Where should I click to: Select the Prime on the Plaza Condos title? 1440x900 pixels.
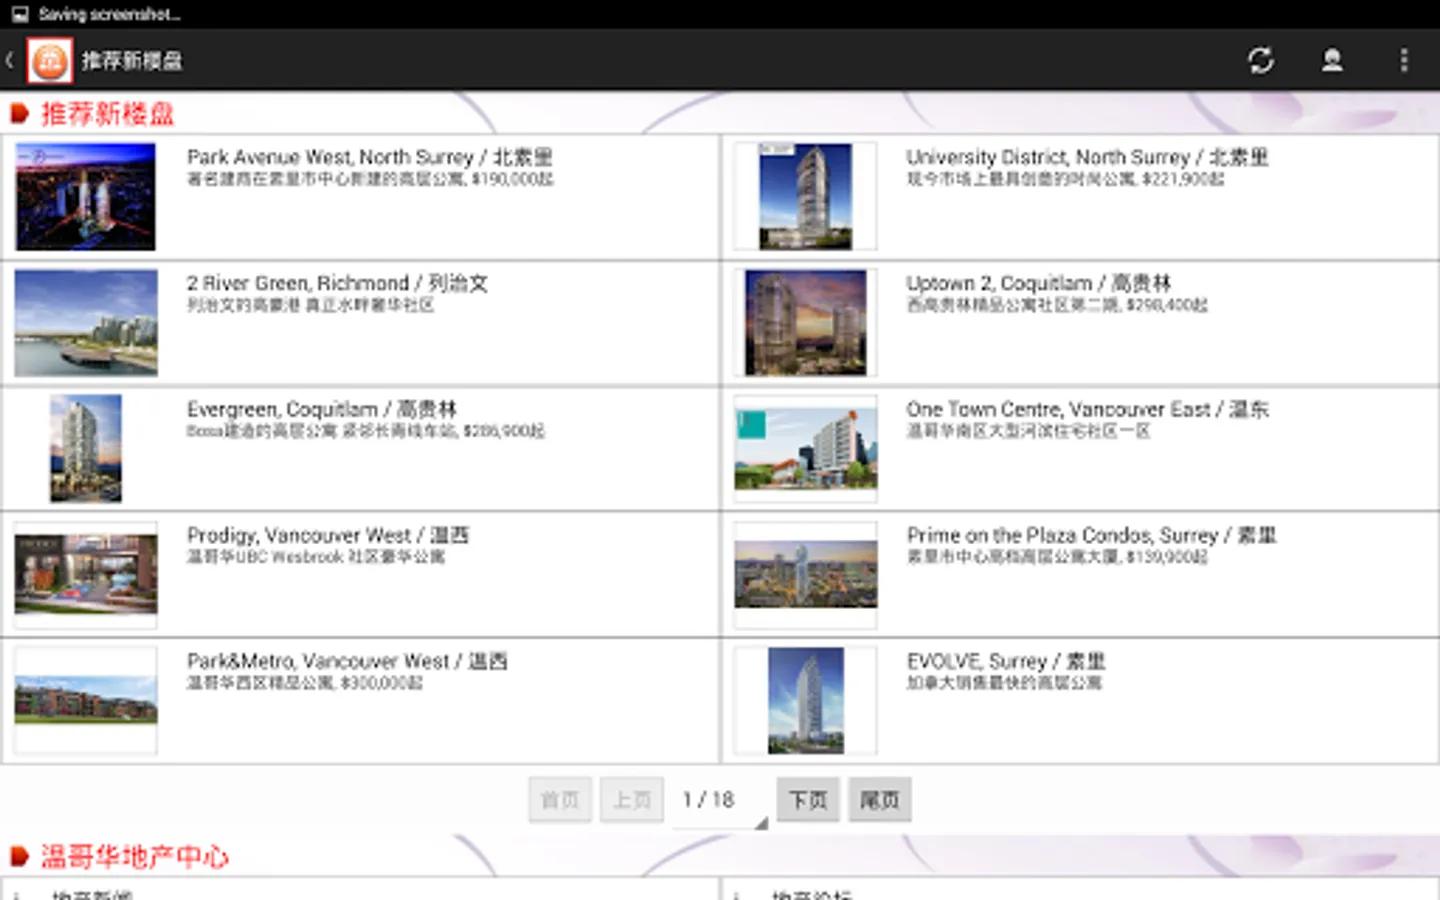click(1091, 535)
